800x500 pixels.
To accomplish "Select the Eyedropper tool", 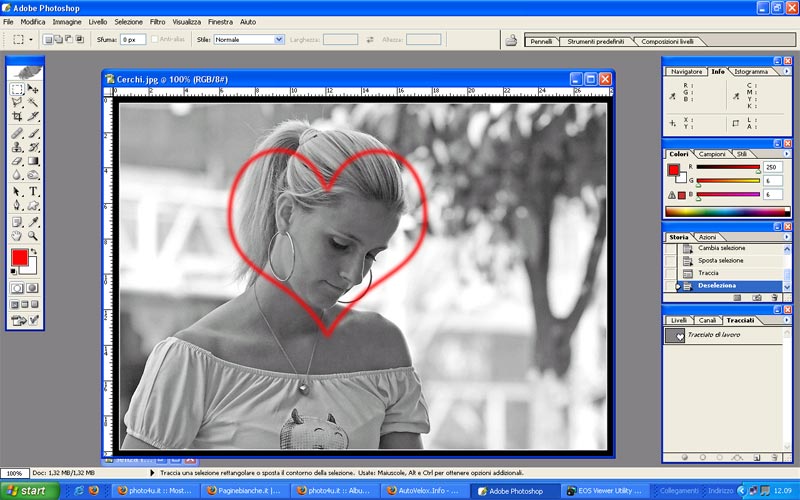I will click(x=33, y=221).
